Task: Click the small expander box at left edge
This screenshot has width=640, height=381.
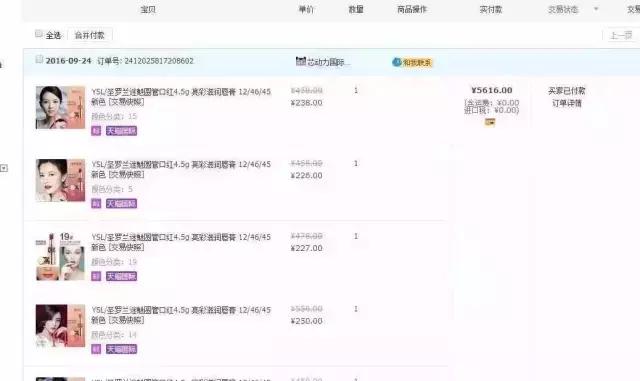Action: coord(4,168)
